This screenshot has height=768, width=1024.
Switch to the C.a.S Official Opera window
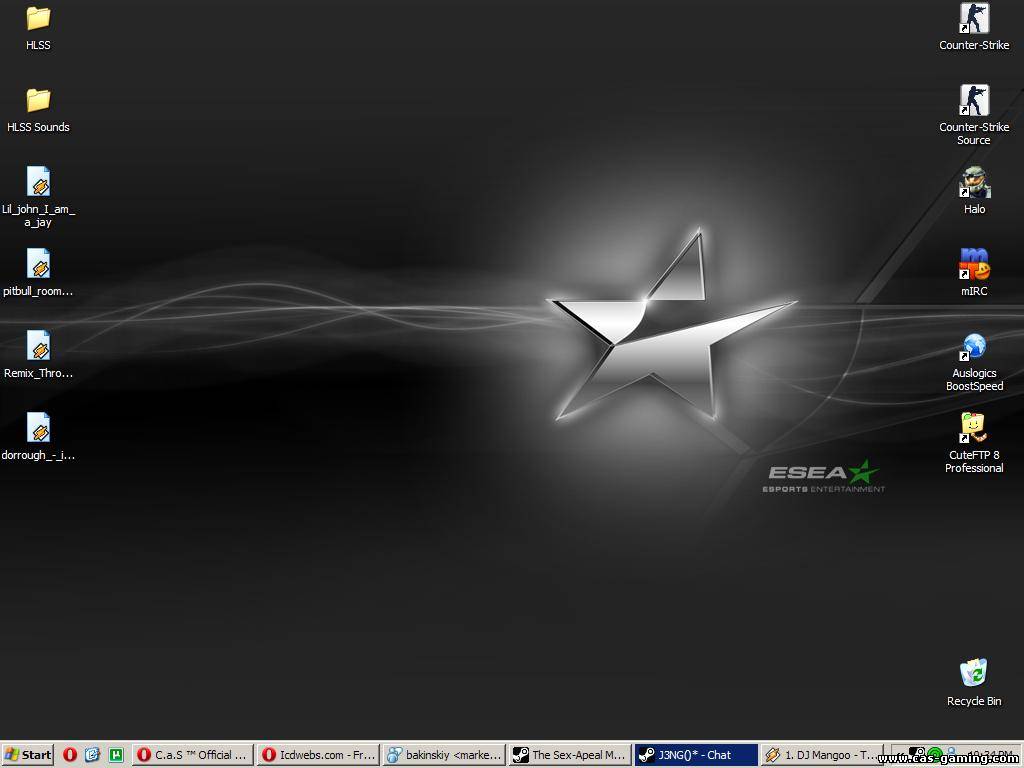193,755
